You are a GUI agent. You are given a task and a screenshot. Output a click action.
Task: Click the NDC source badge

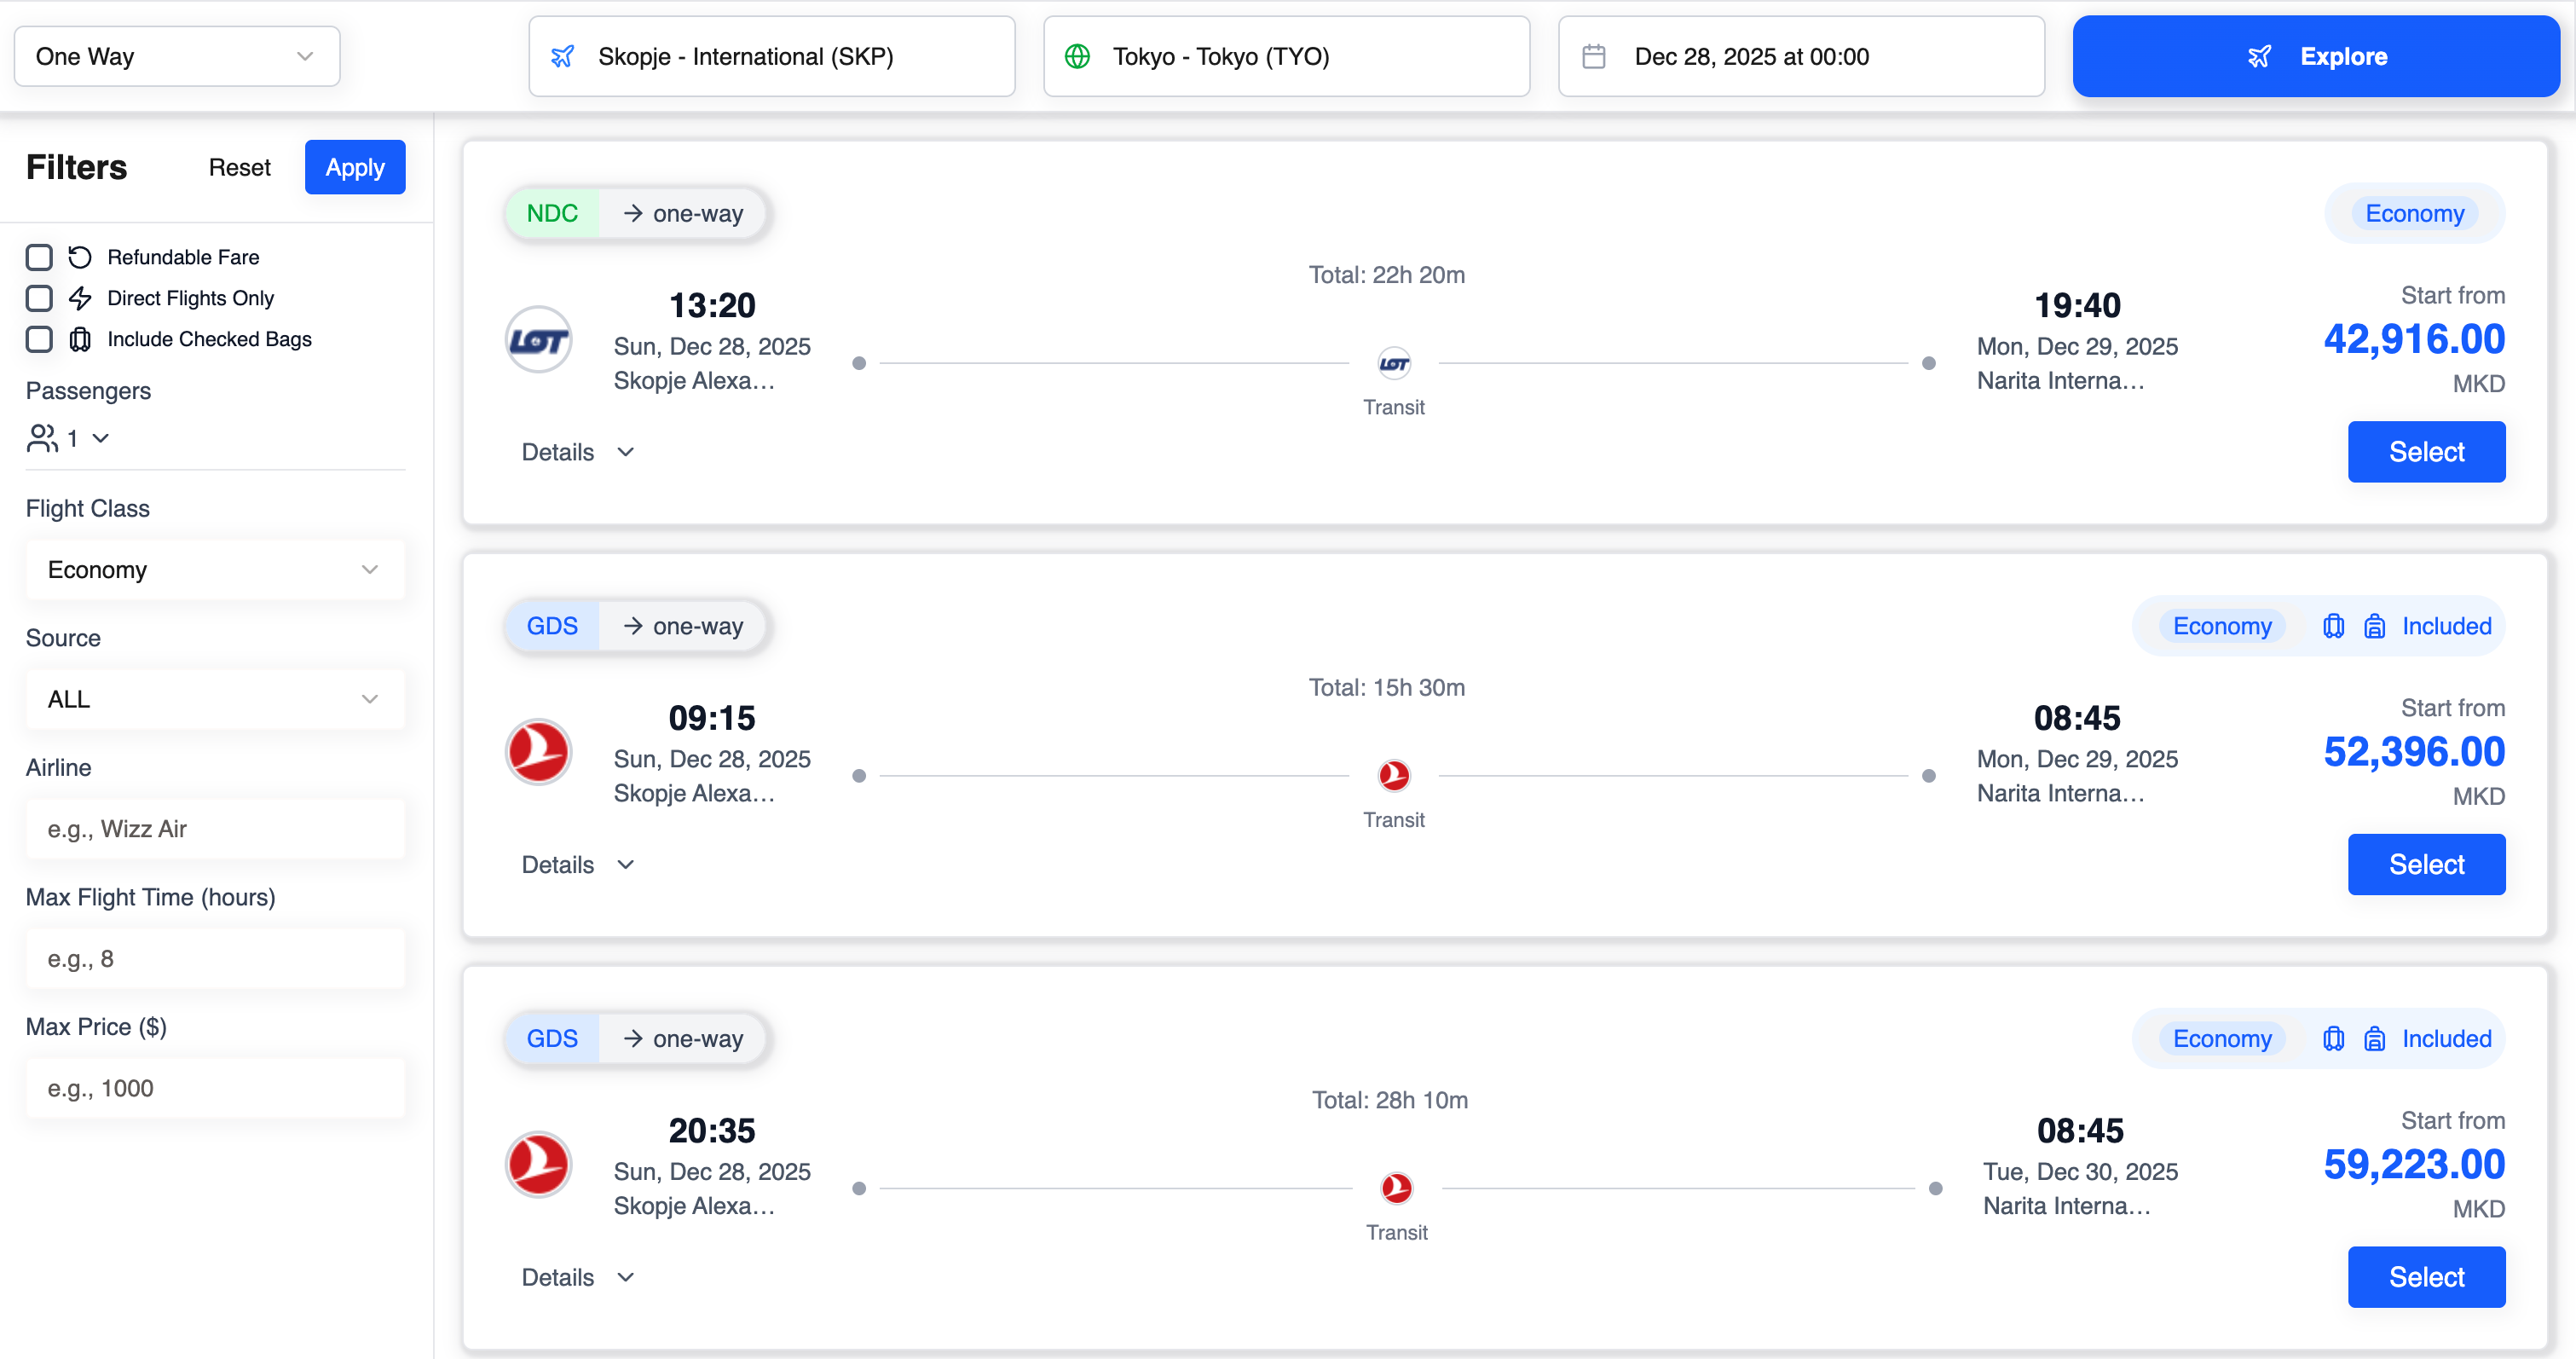[552, 213]
